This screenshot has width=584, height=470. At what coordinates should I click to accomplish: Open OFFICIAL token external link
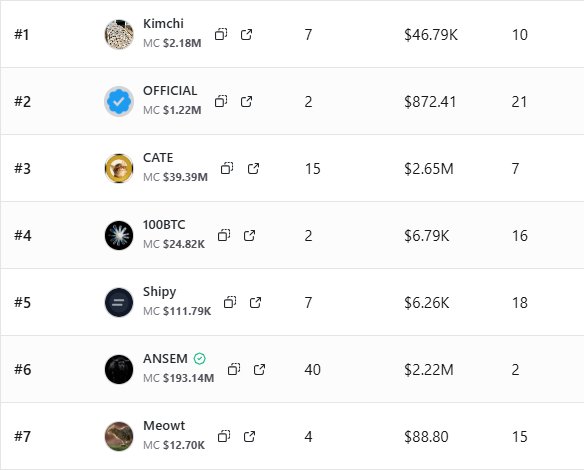[x=246, y=101]
